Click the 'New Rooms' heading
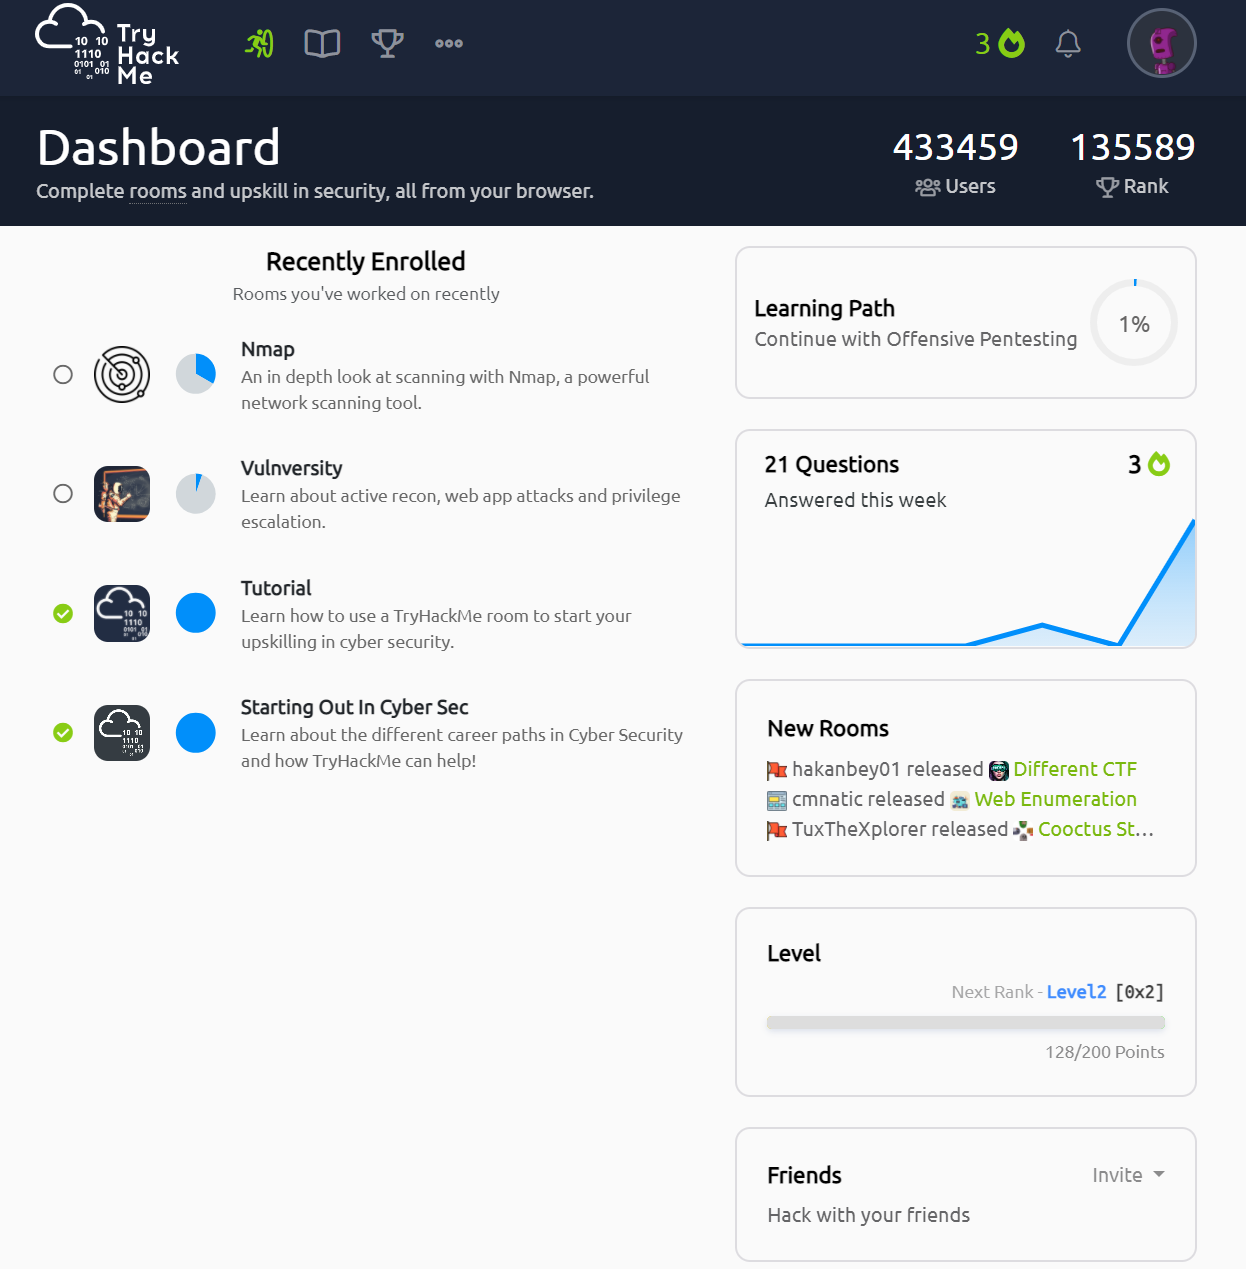The image size is (1246, 1269). [828, 728]
